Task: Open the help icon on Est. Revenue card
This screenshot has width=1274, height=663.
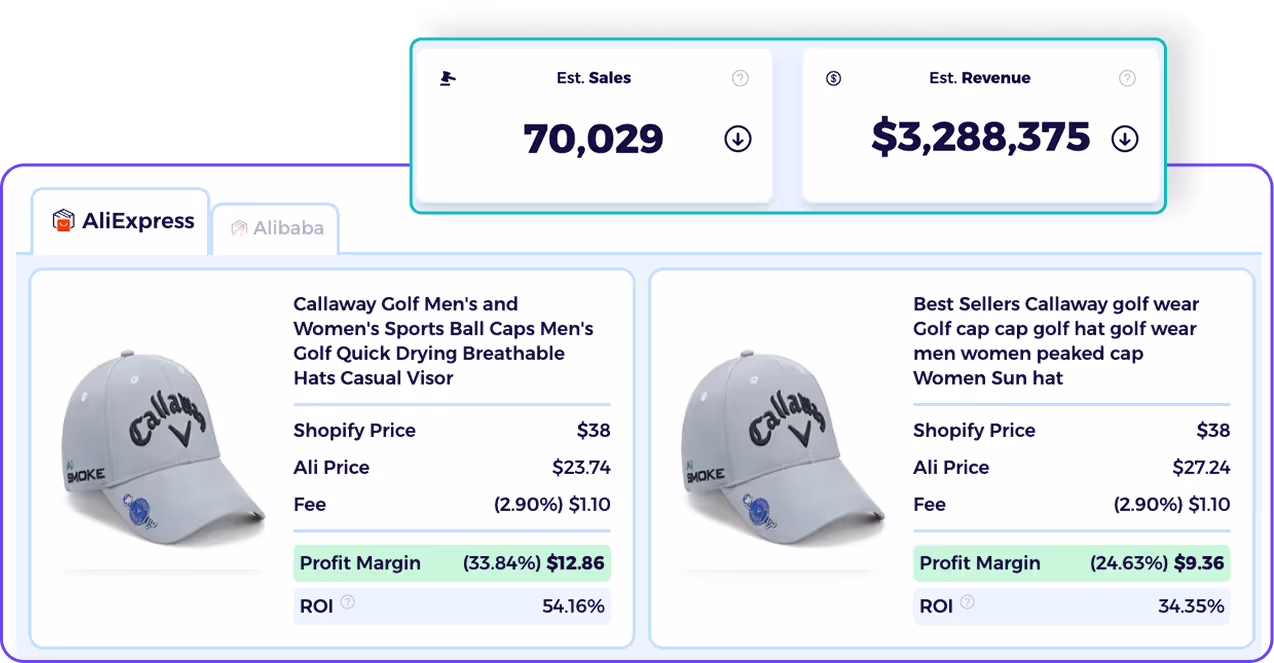Action: [x=1127, y=78]
